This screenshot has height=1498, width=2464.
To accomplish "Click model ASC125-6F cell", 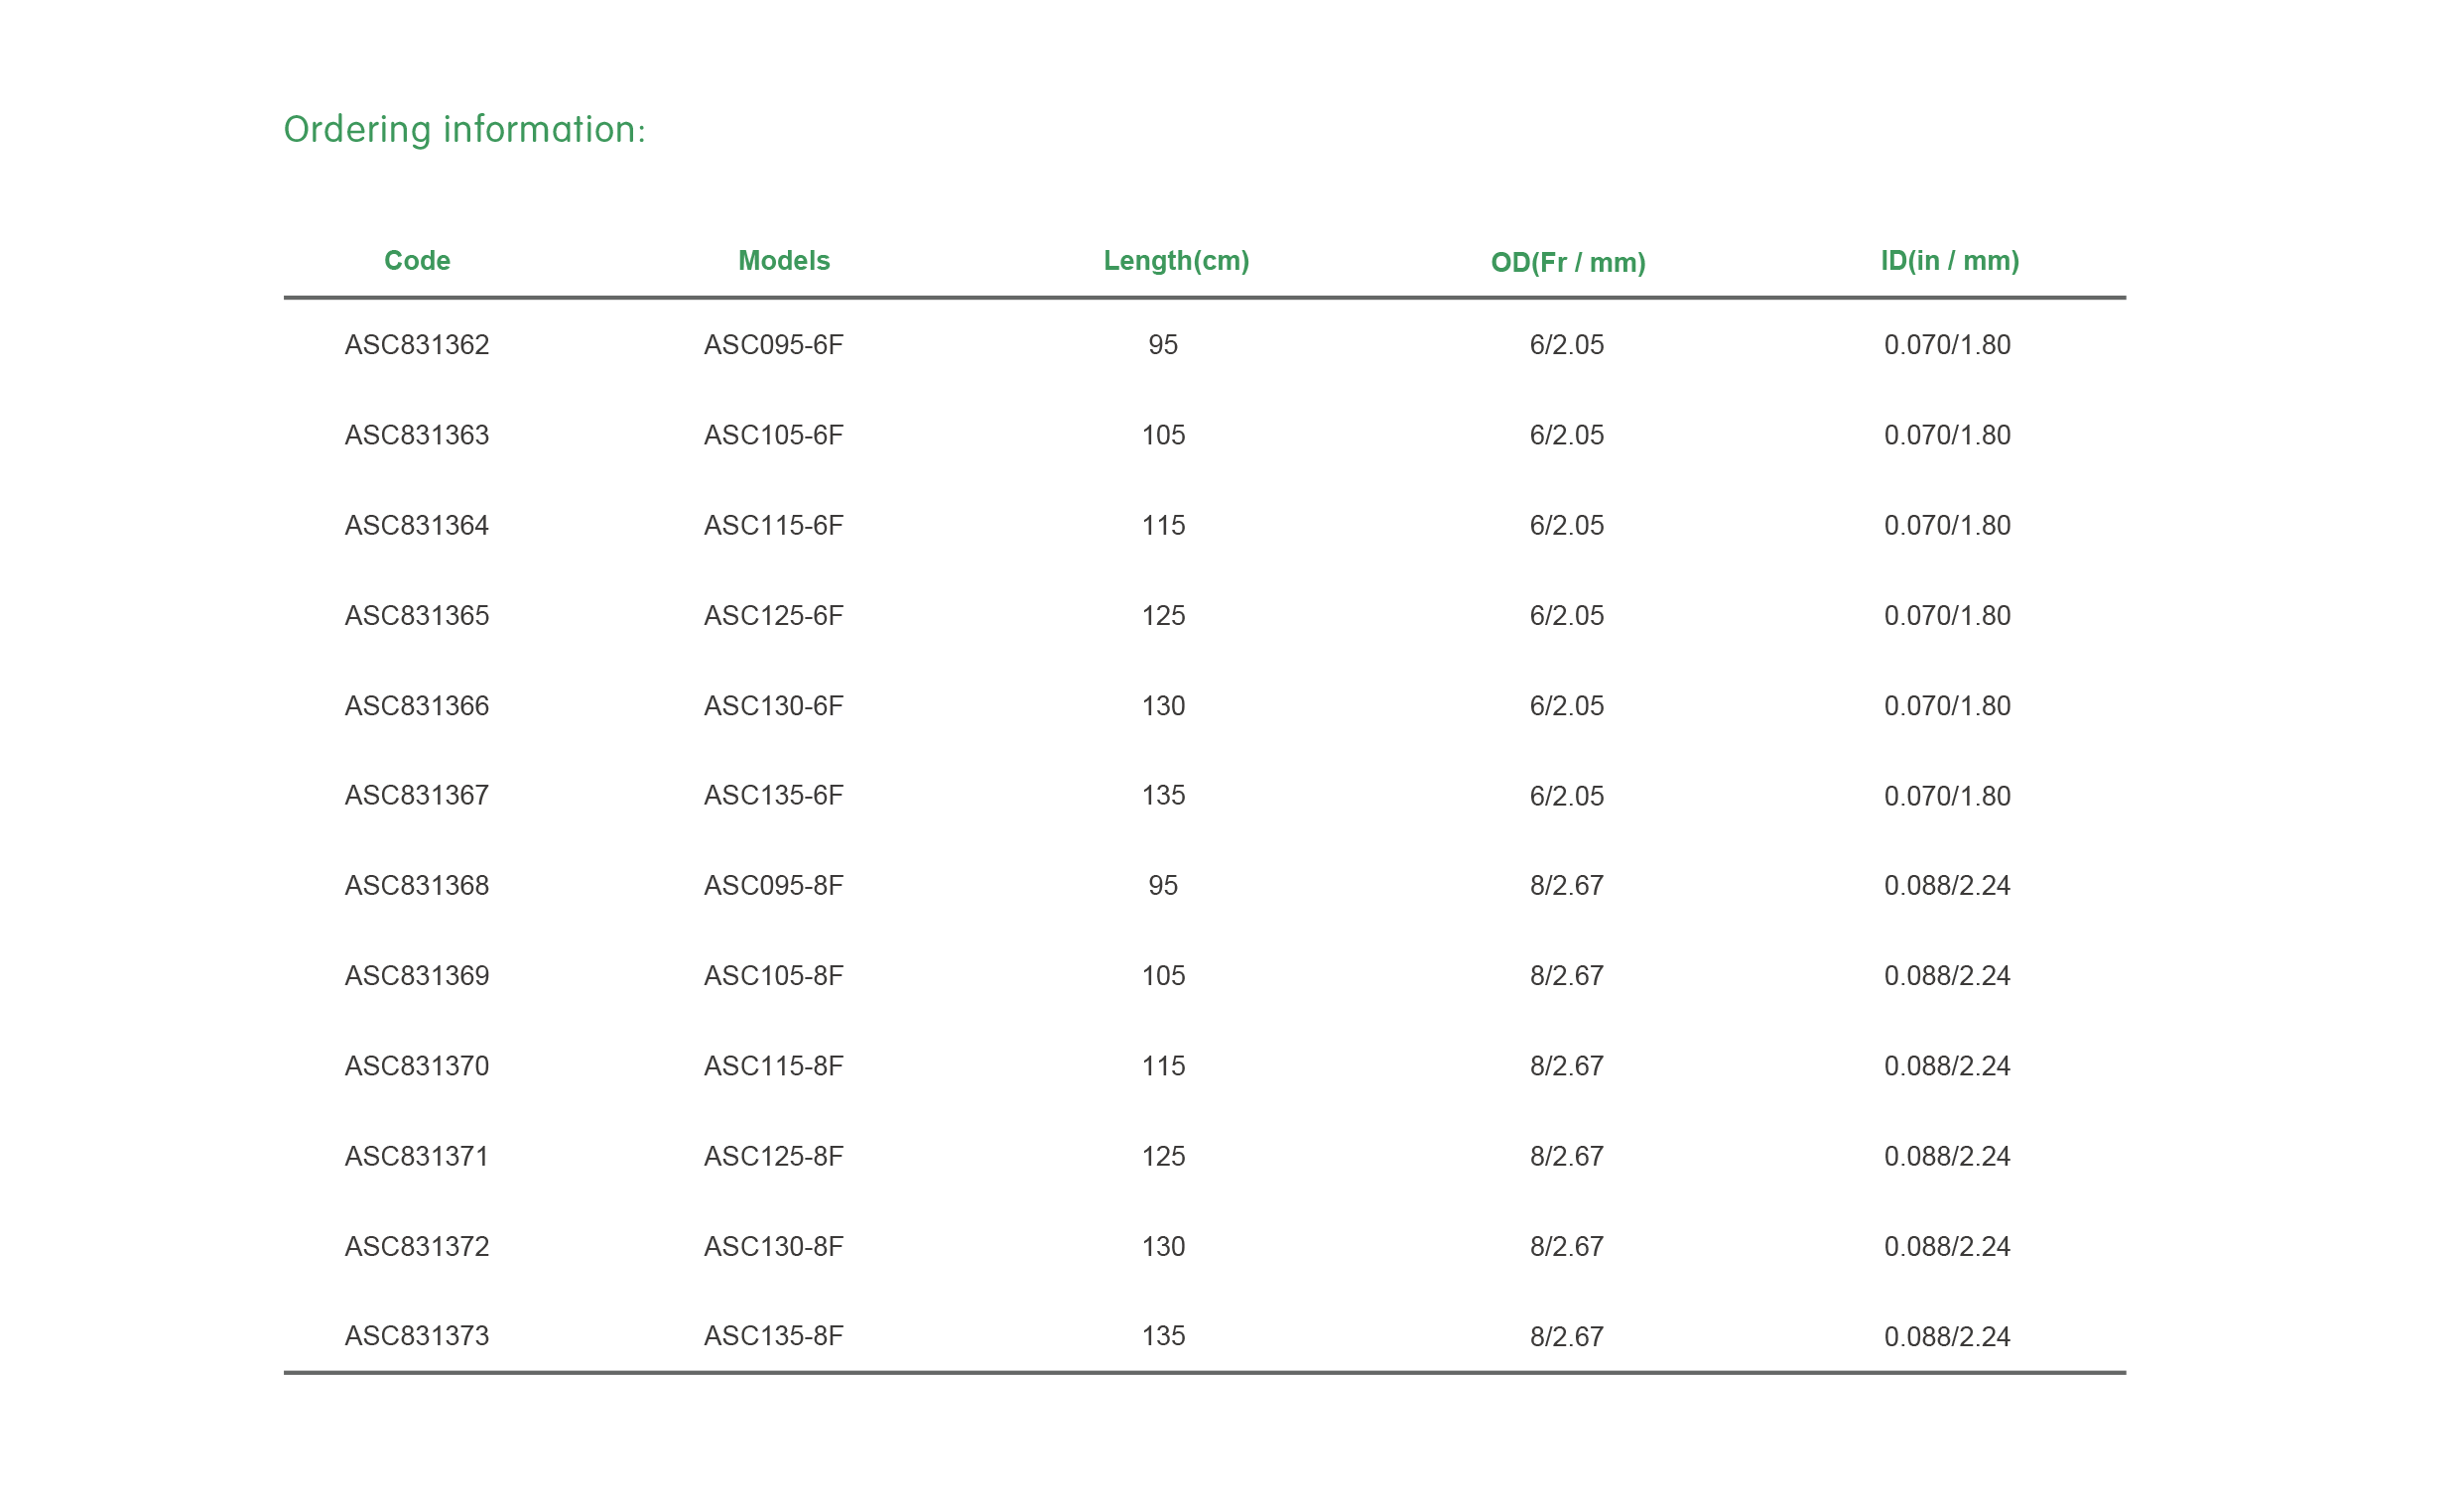I will pyautogui.click(x=773, y=616).
